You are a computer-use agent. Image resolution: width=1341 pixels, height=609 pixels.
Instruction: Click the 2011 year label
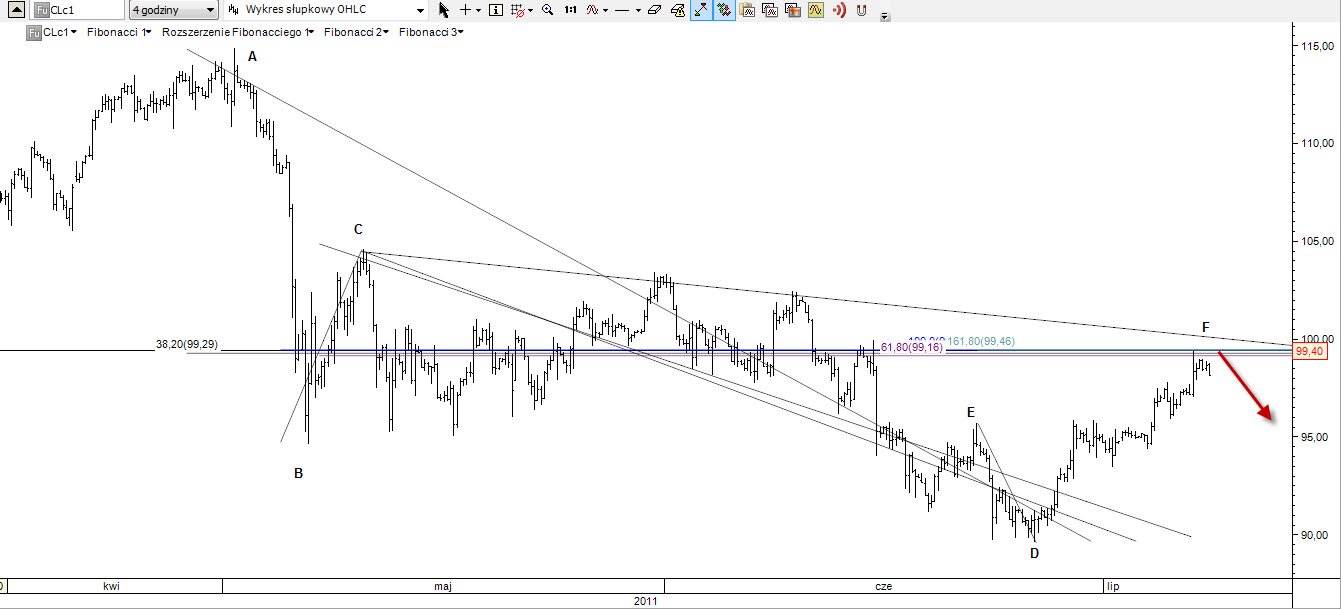click(x=646, y=601)
